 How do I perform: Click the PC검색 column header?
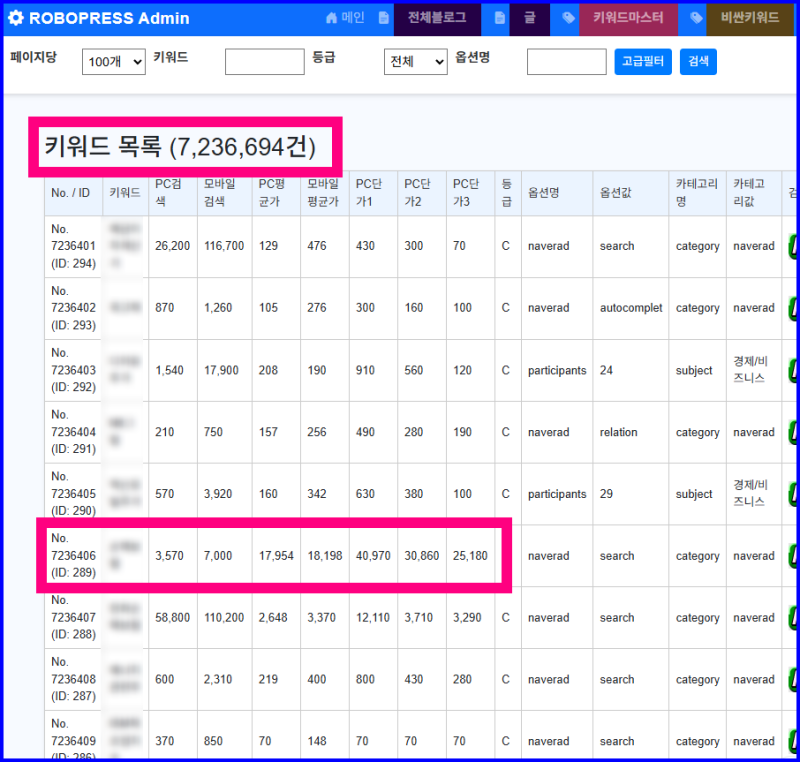(173, 193)
